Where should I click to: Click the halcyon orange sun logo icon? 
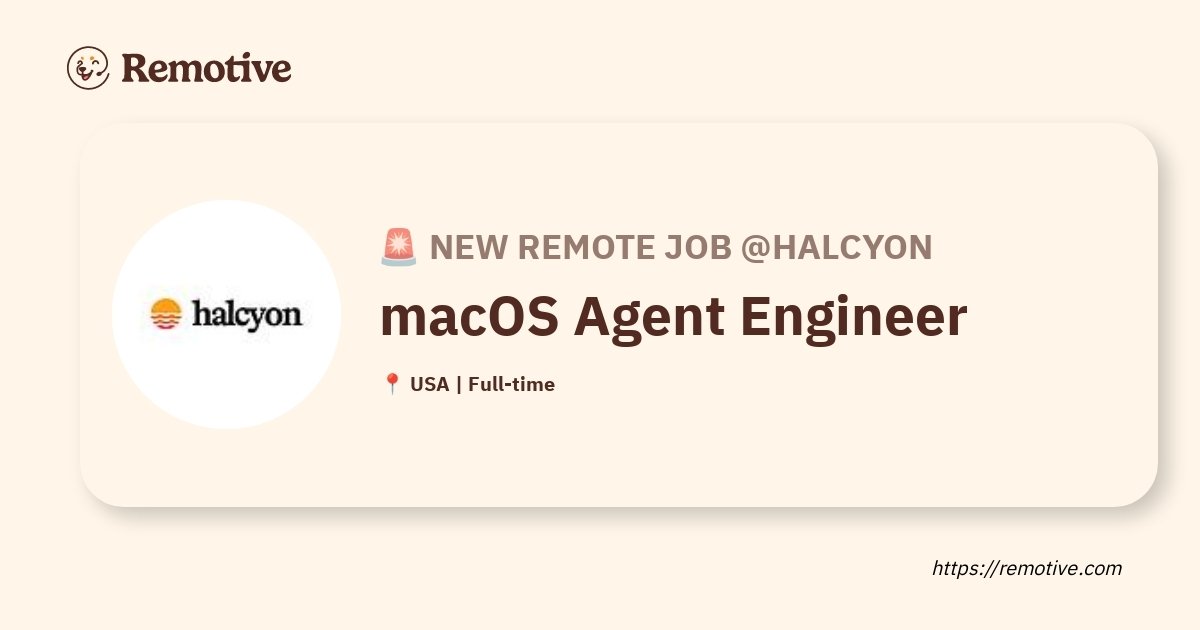click(x=166, y=314)
